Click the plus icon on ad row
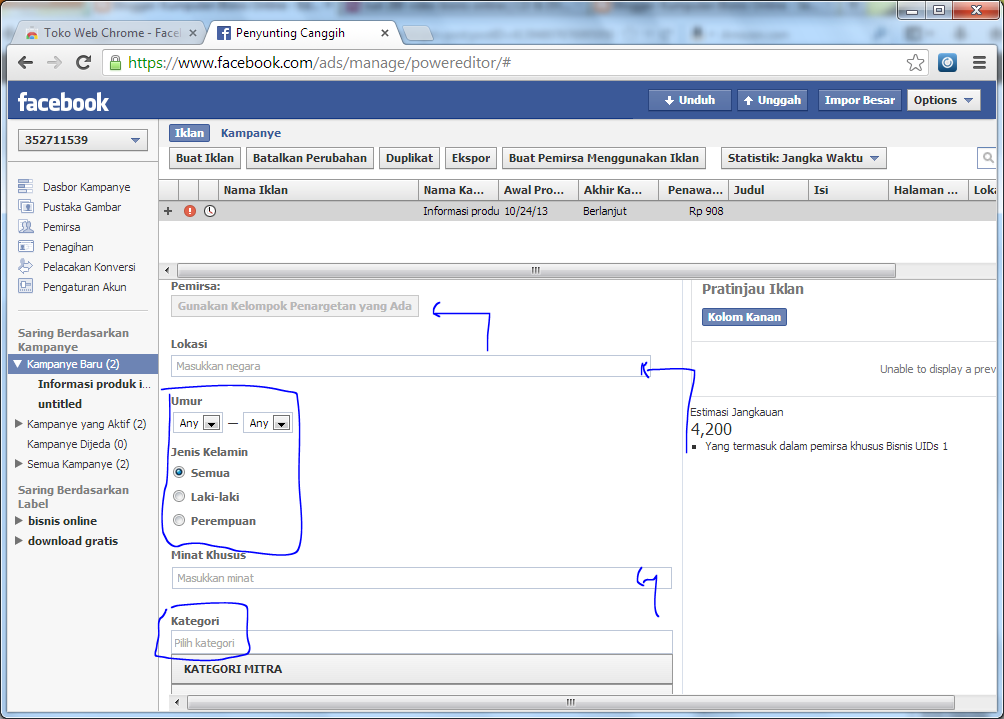The height and width of the screenshot is (719, 1004). (168, 211)
